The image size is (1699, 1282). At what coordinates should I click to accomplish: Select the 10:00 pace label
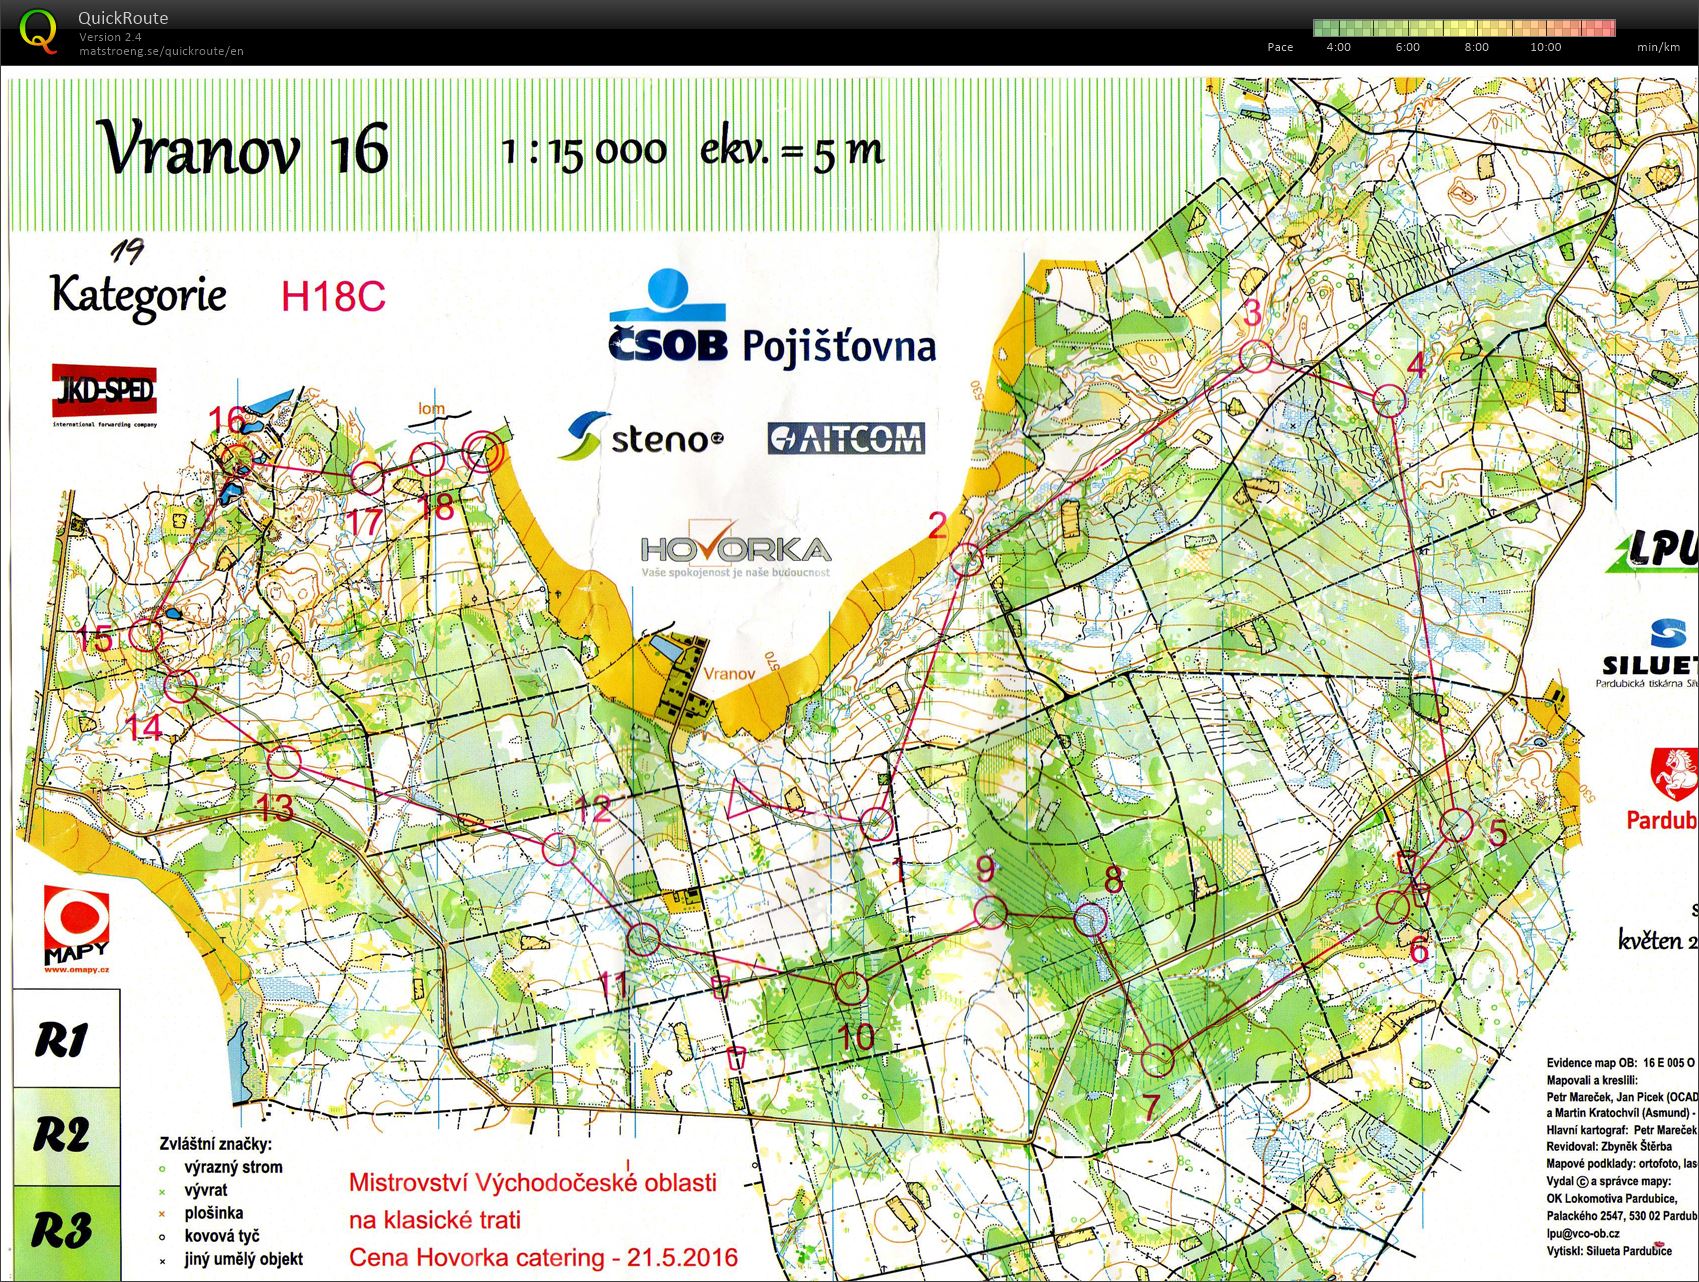click(1545, 47)
